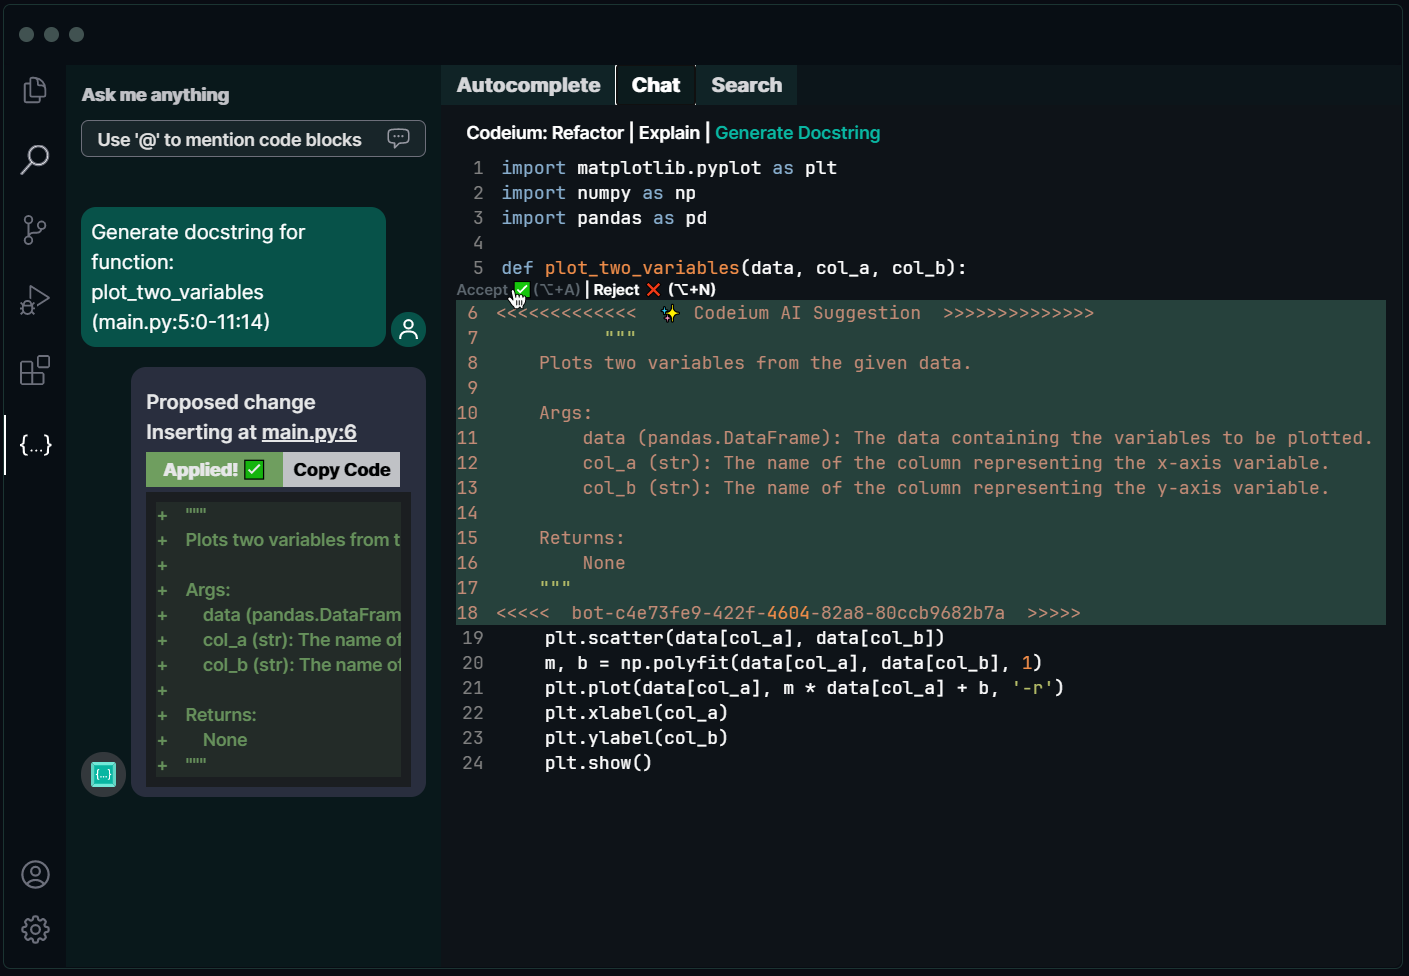Click the 'Use @ to mention code blocks' input
Image resolution: width=1409 pixels, height=976 pixels.
pyautogui.click(x=253, y=139)
